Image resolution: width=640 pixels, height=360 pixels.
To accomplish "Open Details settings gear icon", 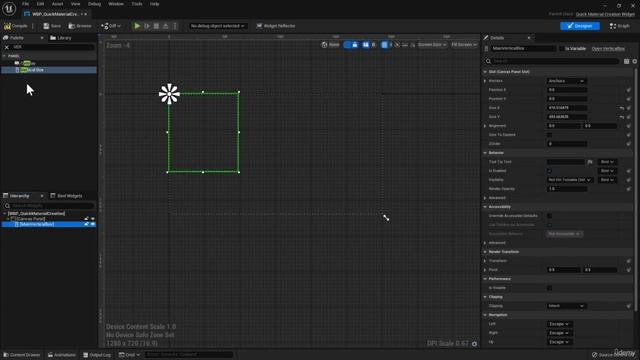I will click(x=635, y=61).
